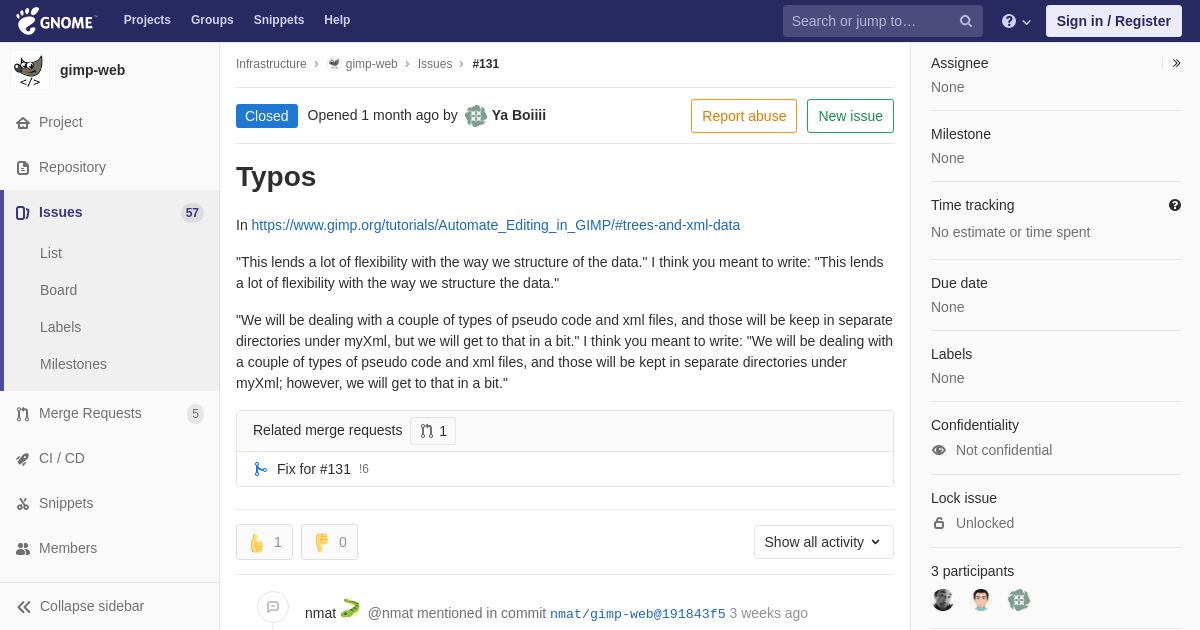Collapse sidebar double chevron icon
This screenshot has height=630, width=1200.
24,607
